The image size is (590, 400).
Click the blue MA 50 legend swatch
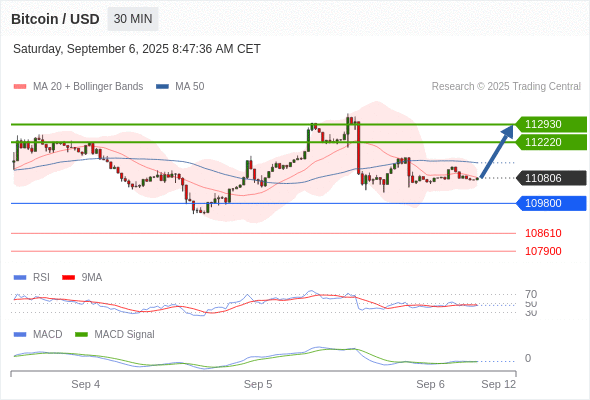click(162, 87)
